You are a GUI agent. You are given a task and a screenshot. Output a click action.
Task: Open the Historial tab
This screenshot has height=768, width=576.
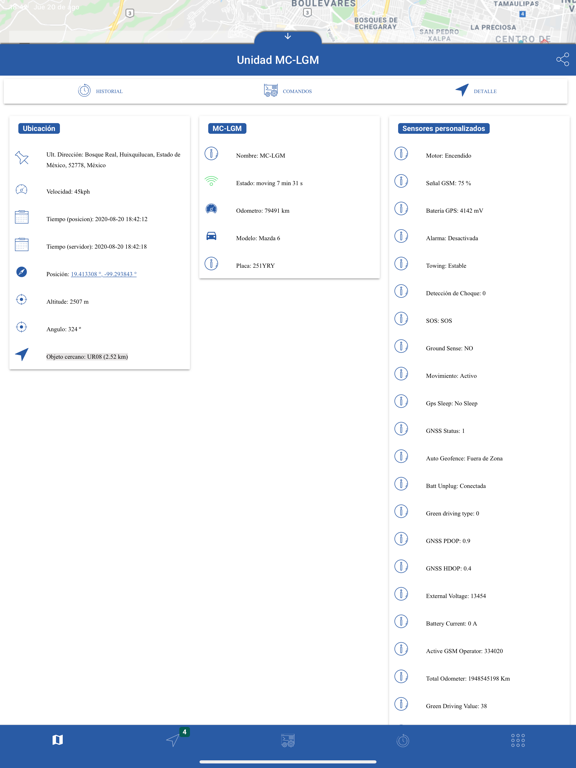[x=100, y=91]
